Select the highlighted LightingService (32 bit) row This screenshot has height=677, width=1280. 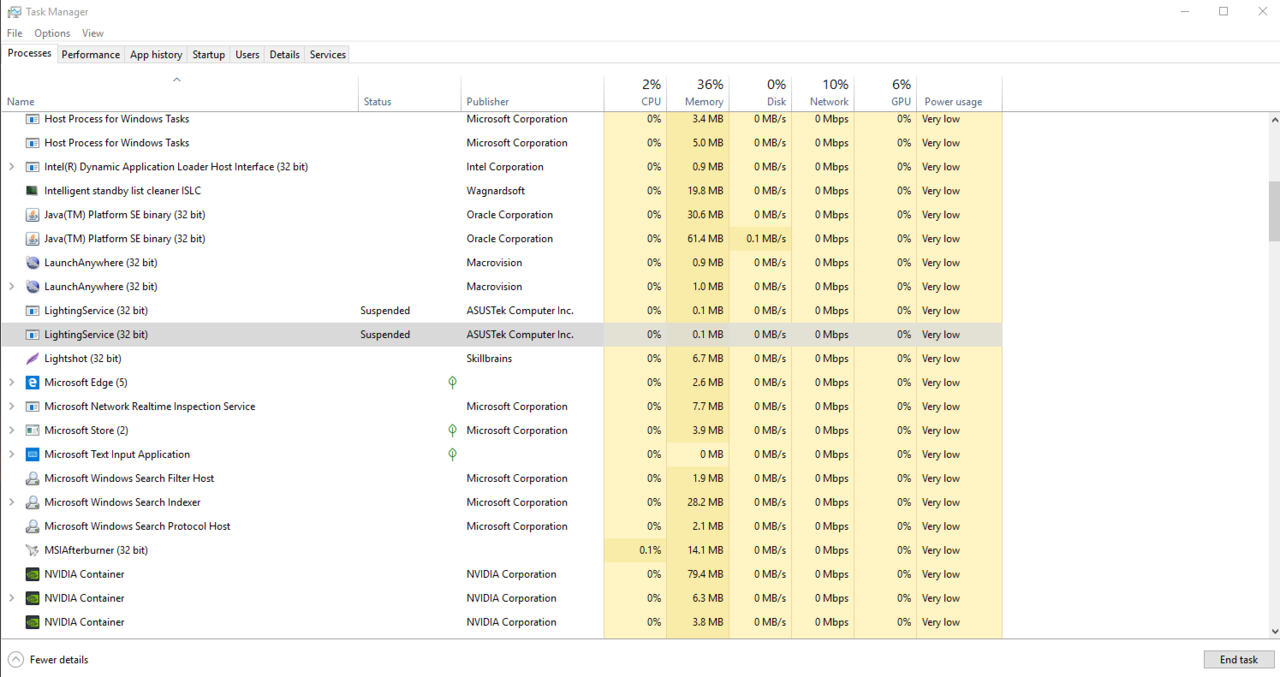[501, 335]
